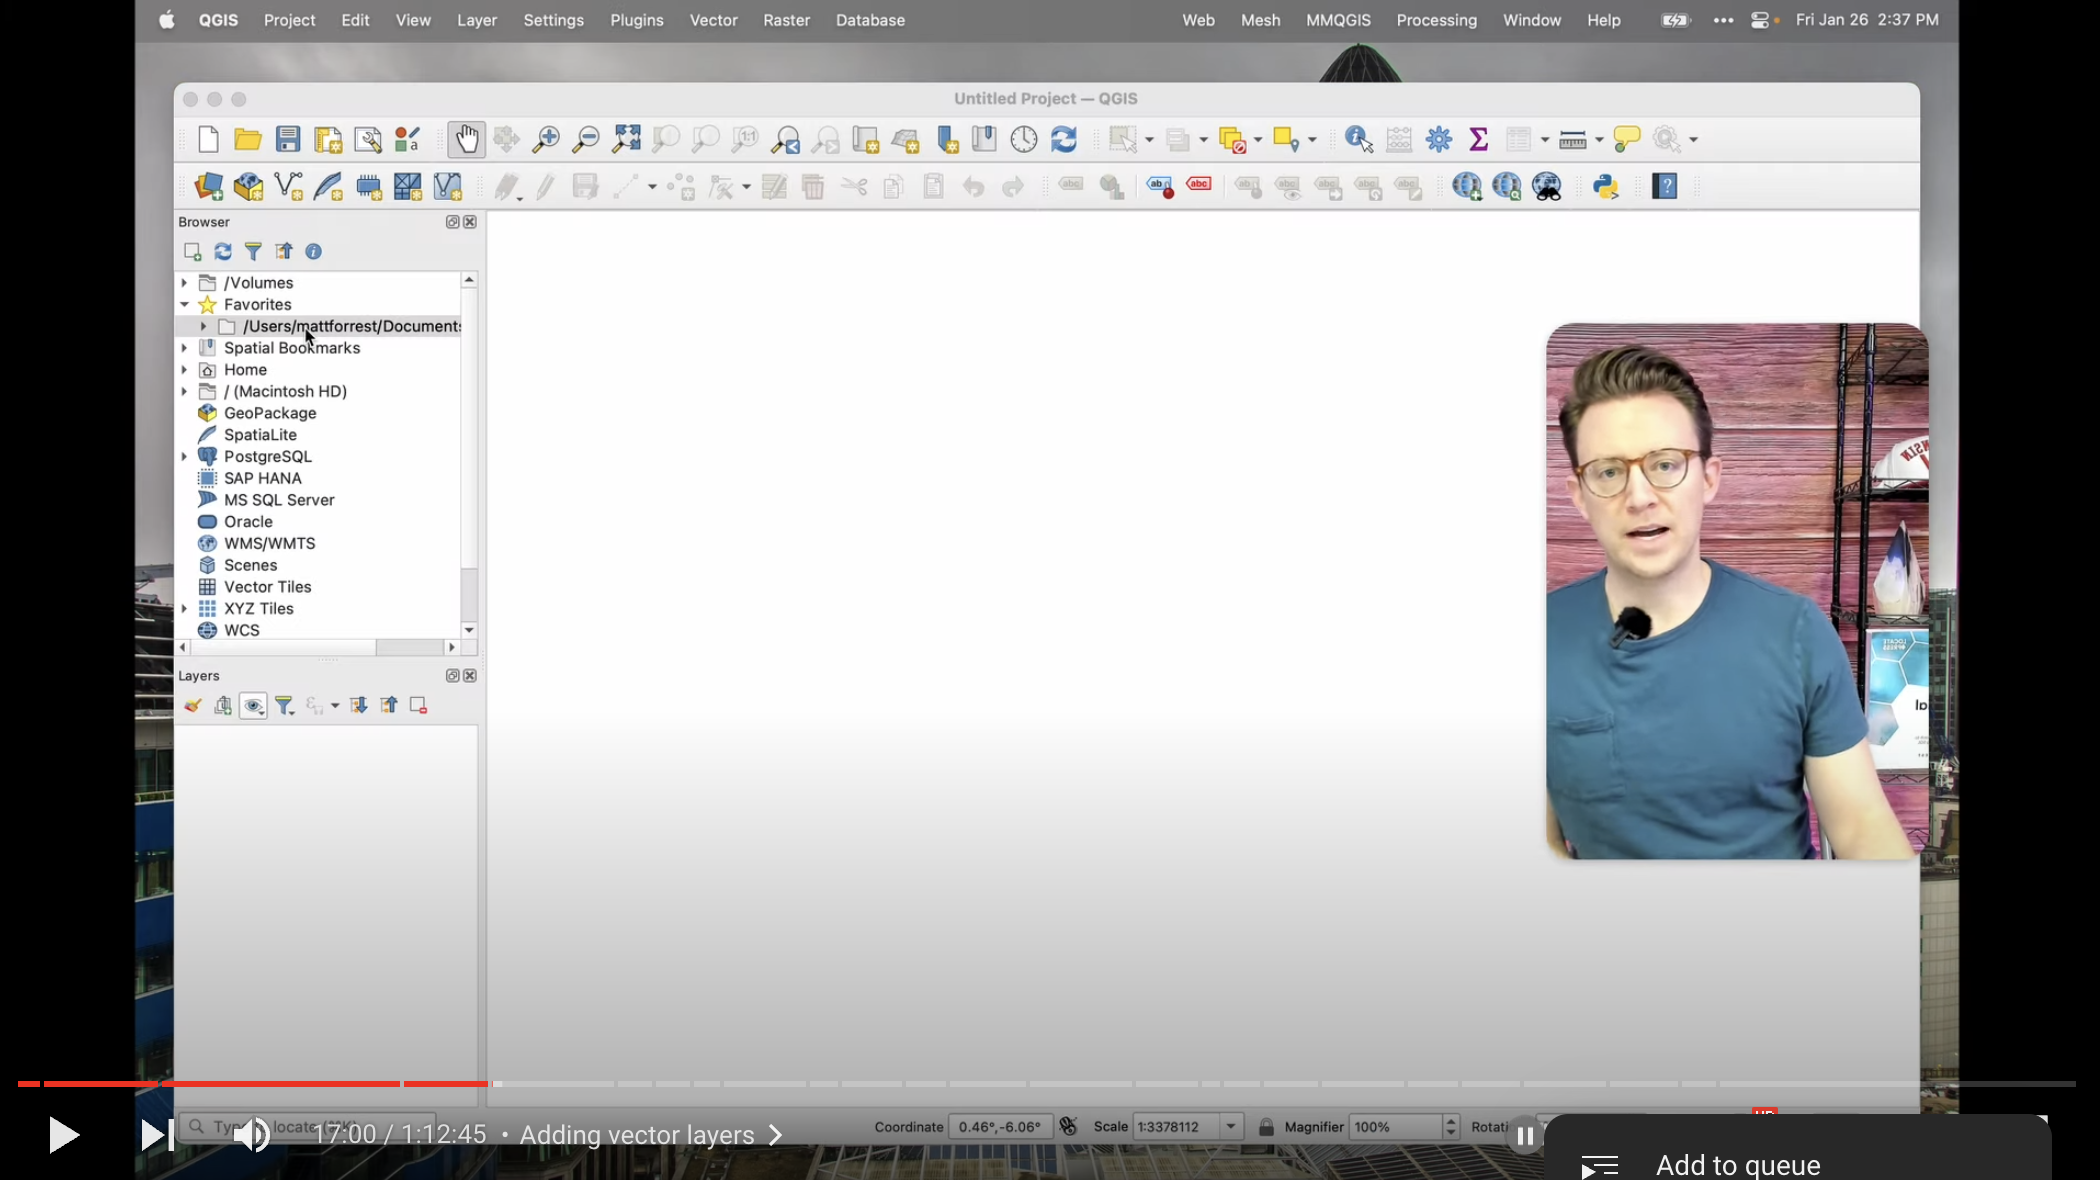Open the Processing Toolbox gear icon

tap(1439, 139)
